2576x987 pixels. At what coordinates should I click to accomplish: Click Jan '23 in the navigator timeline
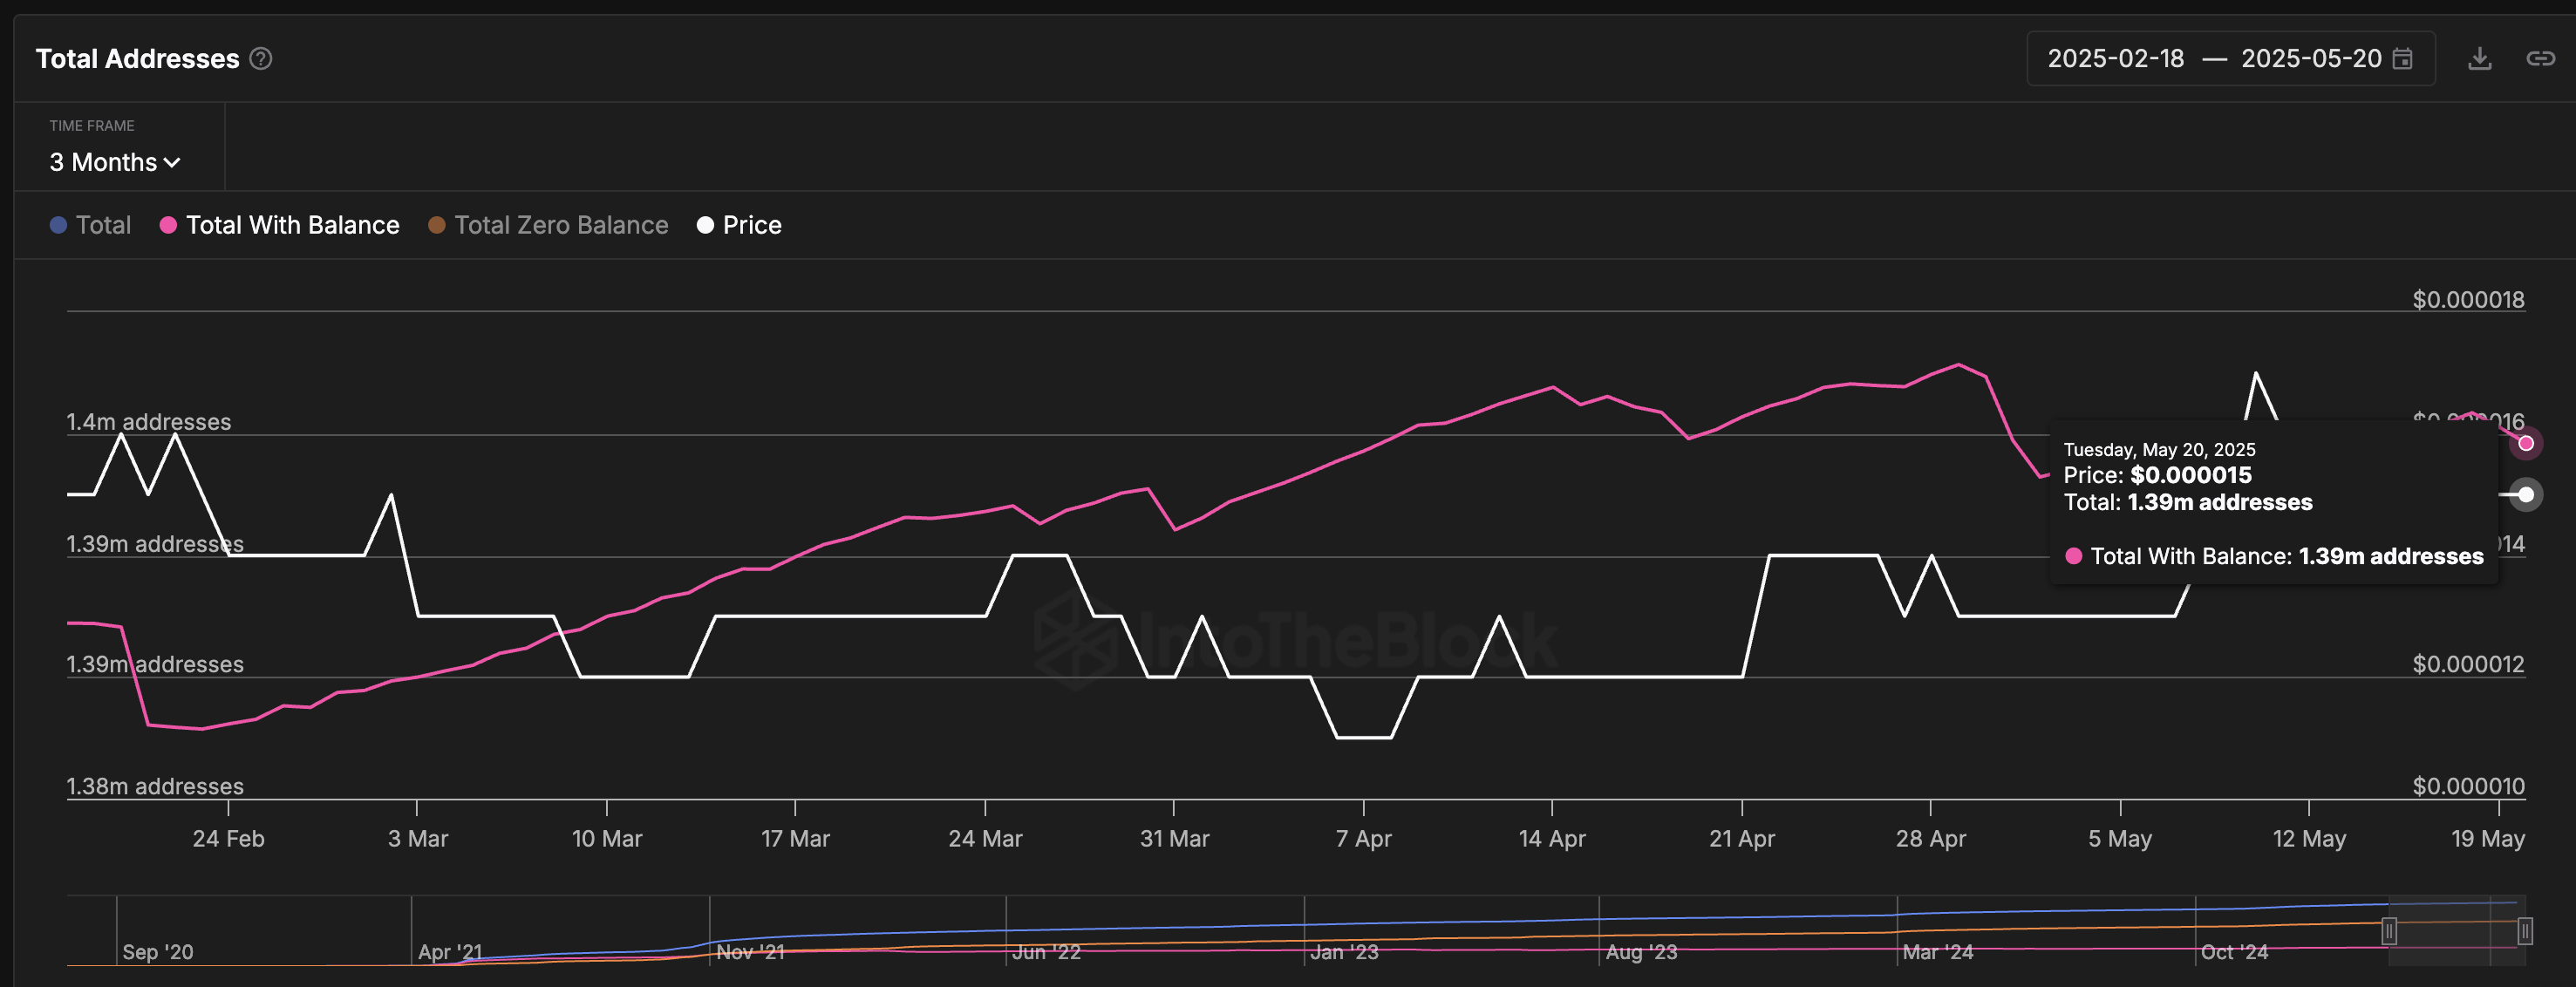coord(1344,952)
